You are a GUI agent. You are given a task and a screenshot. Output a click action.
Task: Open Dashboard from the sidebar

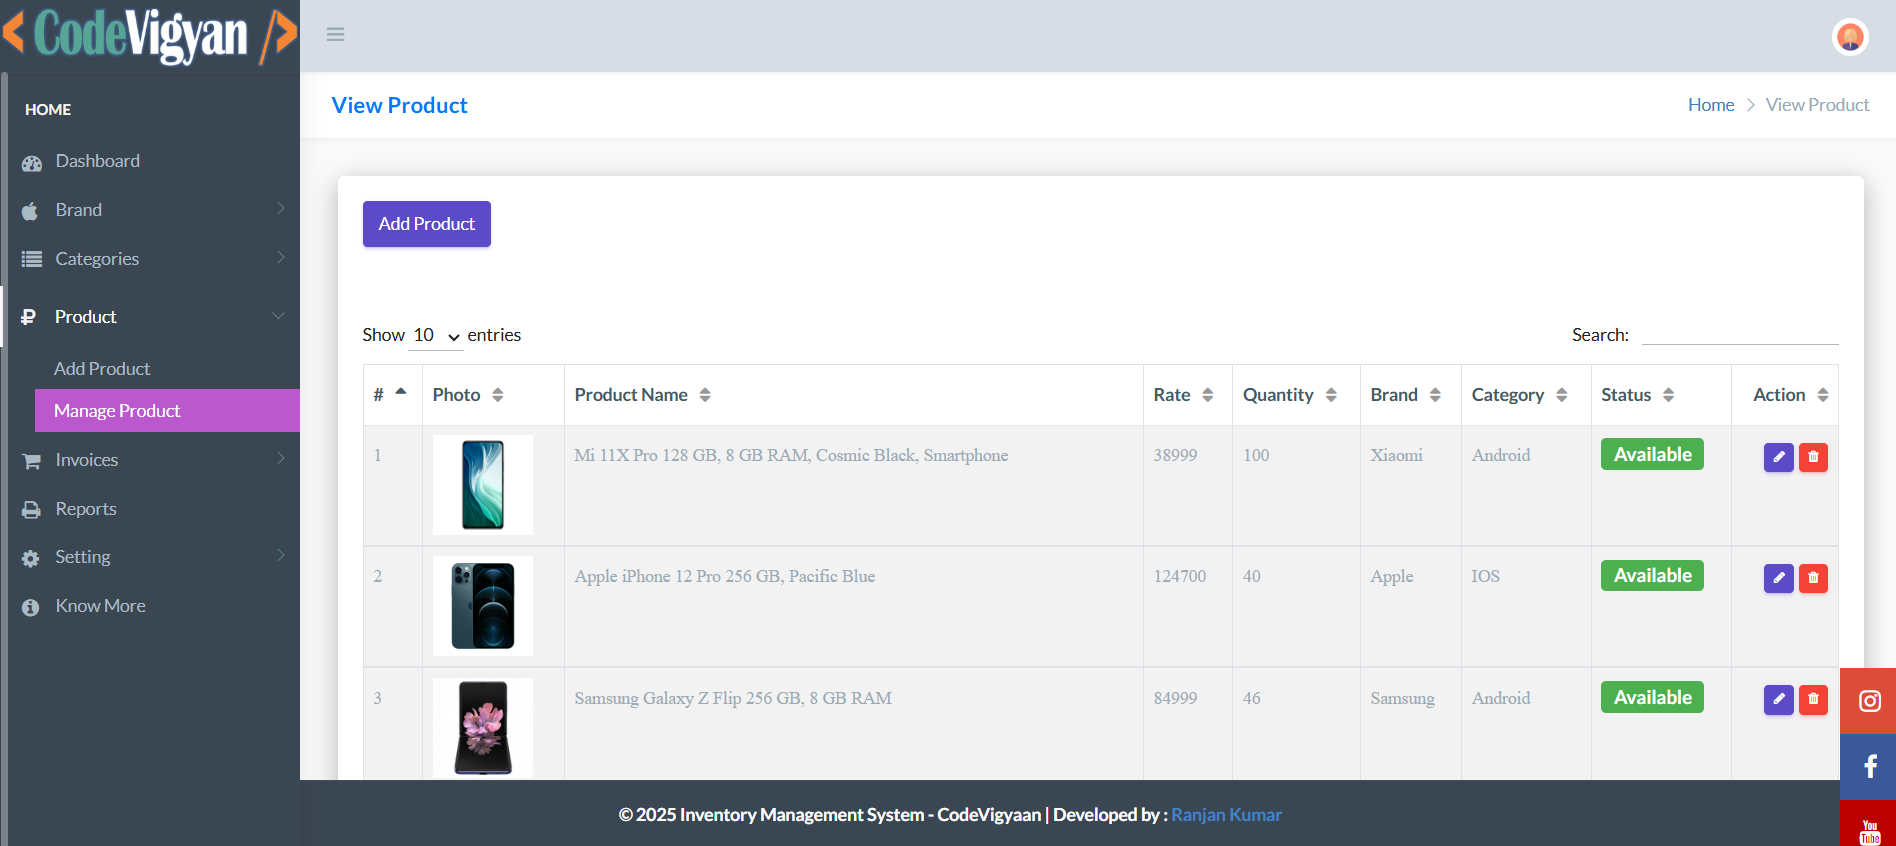[97, 161]
